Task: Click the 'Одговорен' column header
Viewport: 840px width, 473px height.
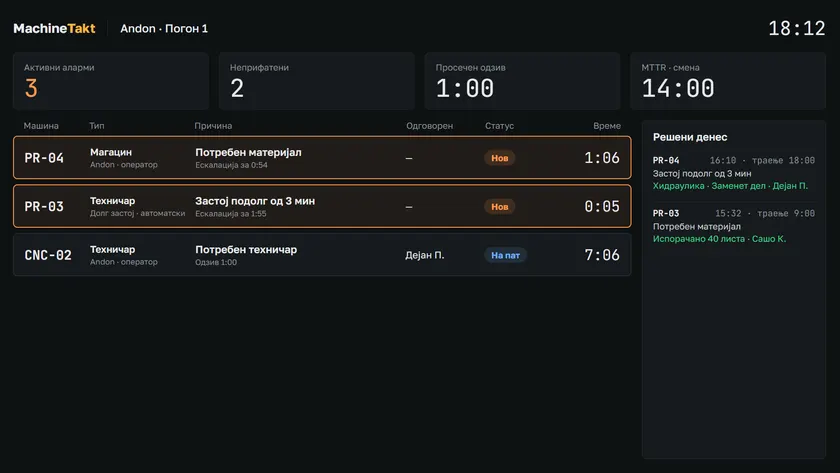Action: [430, 126]
